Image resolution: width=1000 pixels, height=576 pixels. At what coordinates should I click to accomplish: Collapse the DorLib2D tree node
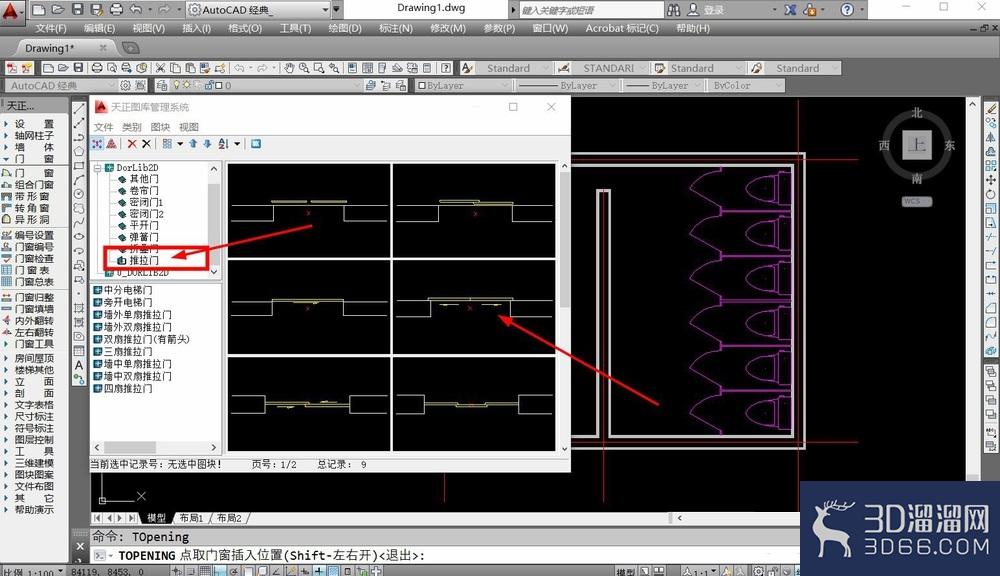[x=98, y=168]
